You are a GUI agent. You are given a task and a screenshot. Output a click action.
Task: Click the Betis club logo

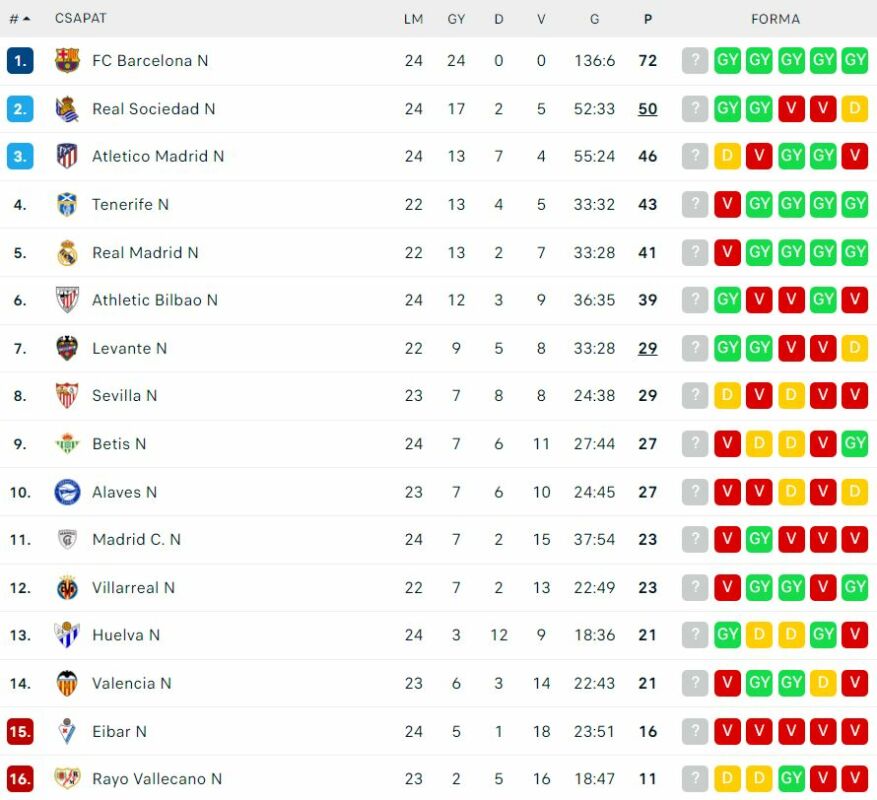pos(67,444)
